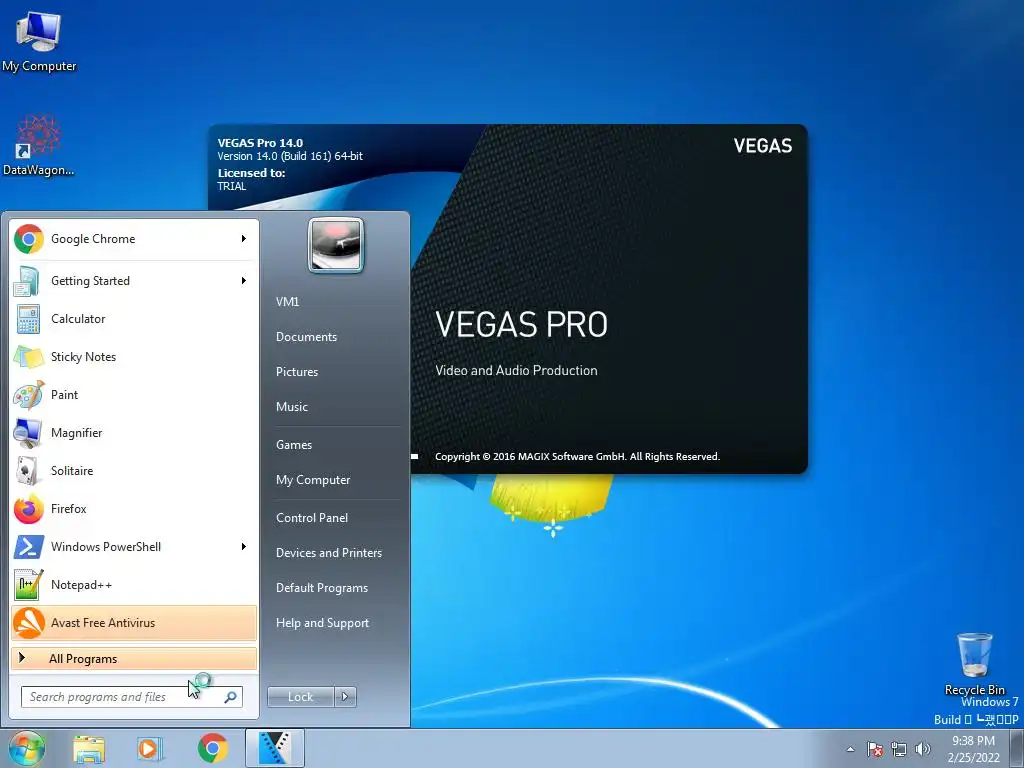
Task: Click the Windows Start orb
Action: point(27,748)
